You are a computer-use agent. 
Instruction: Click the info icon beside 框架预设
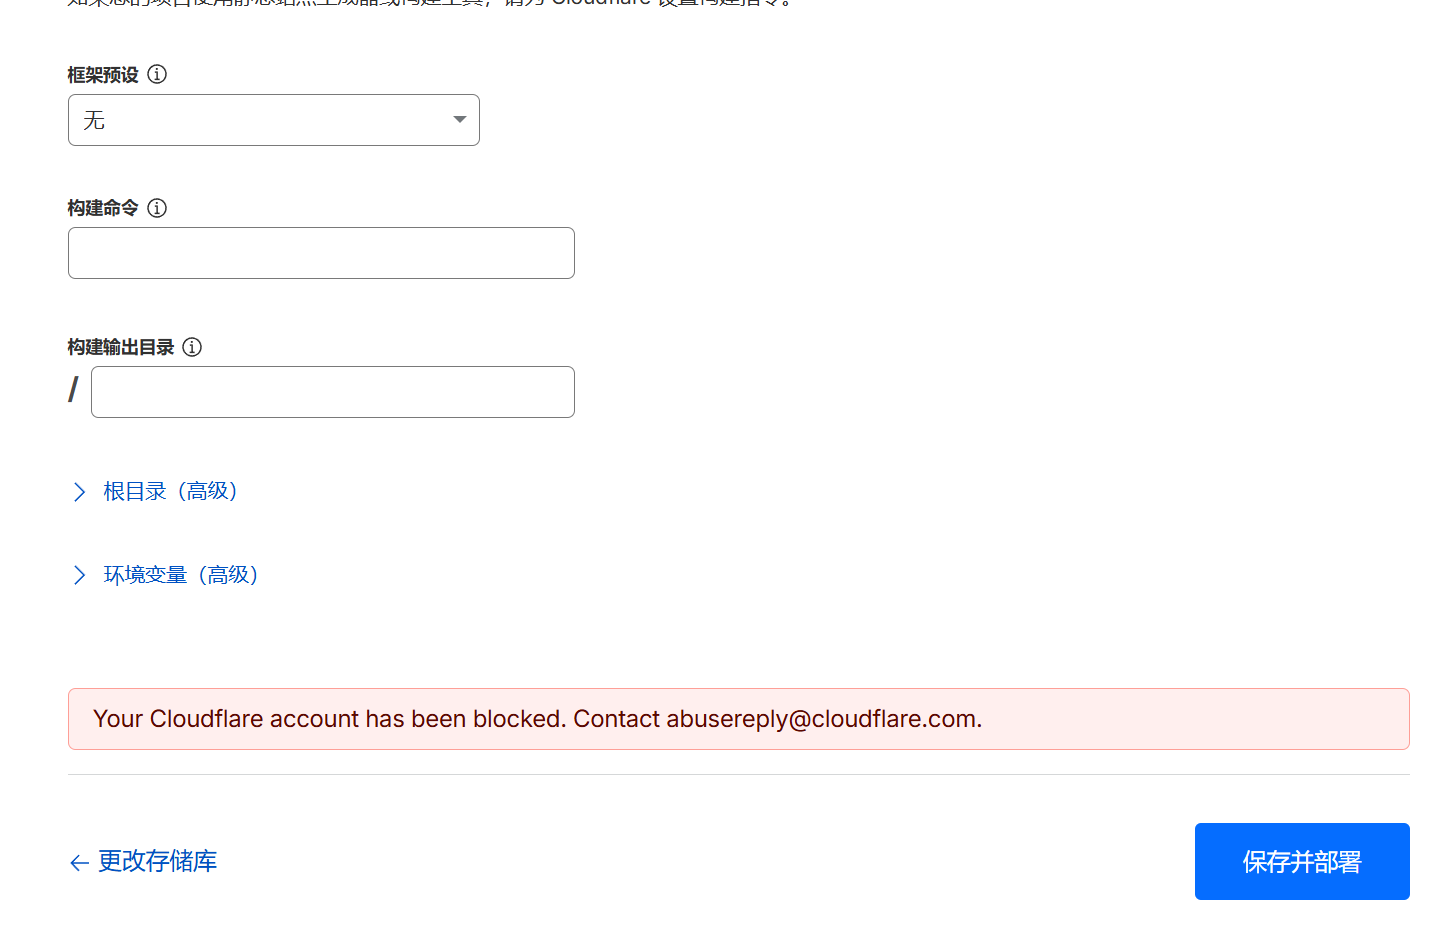pyautogui.click(x=157, y=74)
